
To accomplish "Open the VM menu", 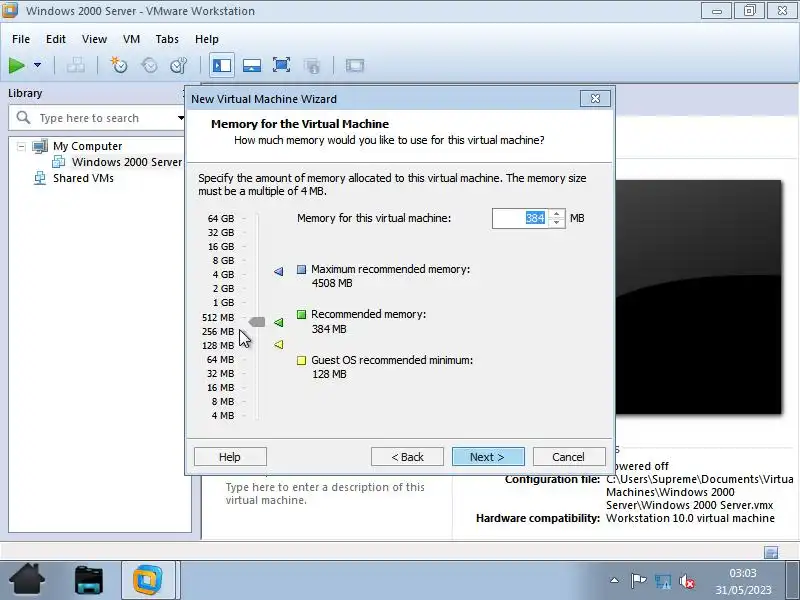I will pyautogui.click(x=131, y=39).
